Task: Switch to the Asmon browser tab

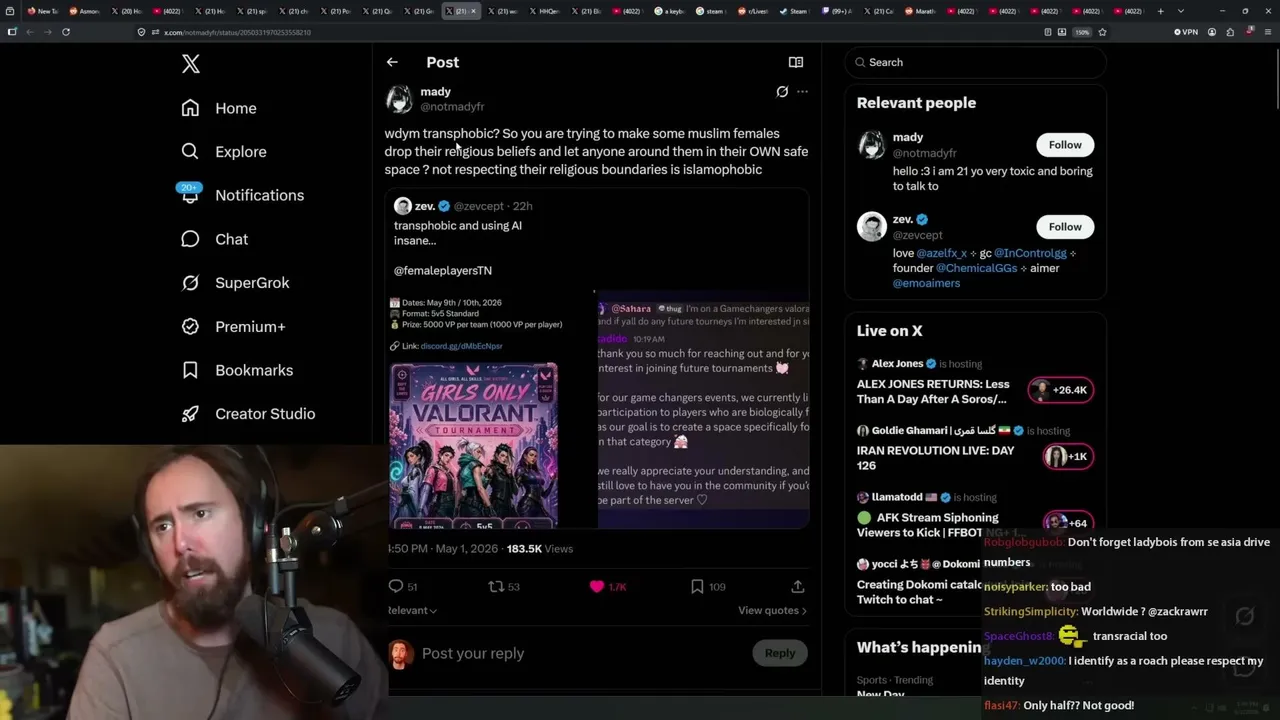Action: [x=84, y=11]
